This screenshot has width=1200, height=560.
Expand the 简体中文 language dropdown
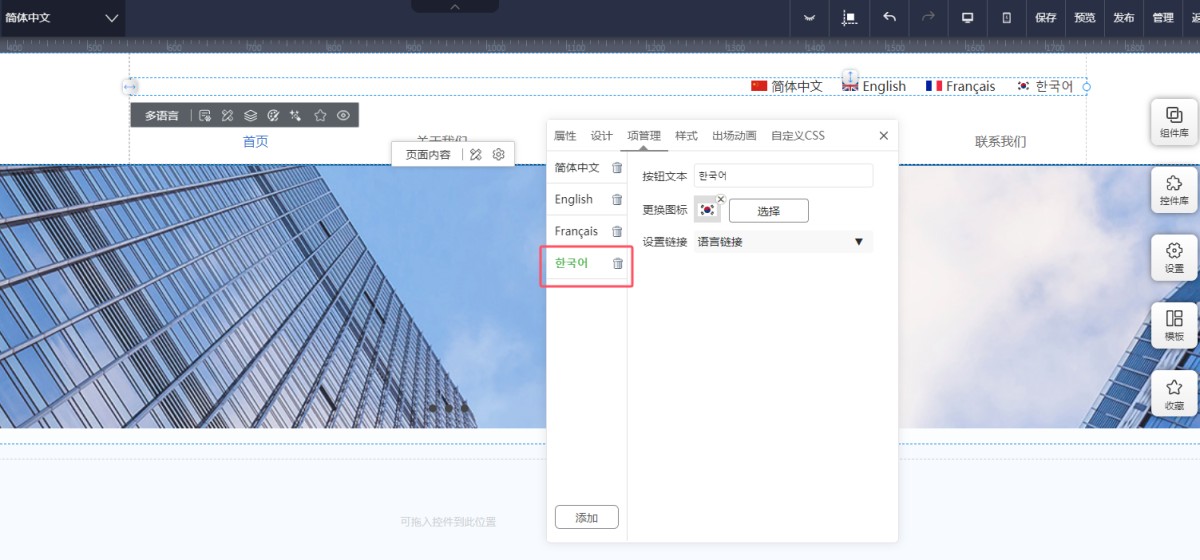click(62, 18)
